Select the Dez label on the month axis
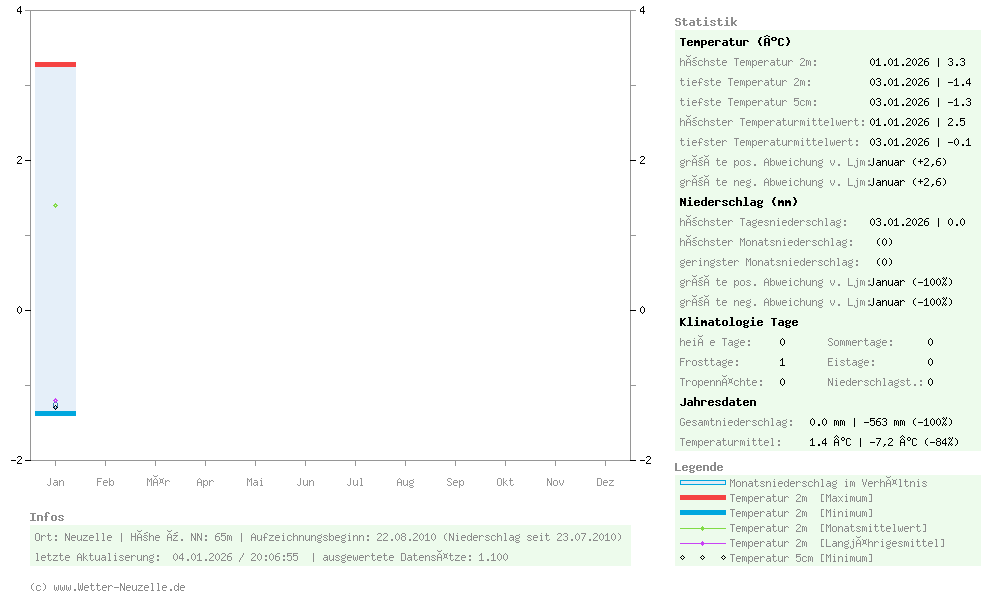 click(605, 481)
